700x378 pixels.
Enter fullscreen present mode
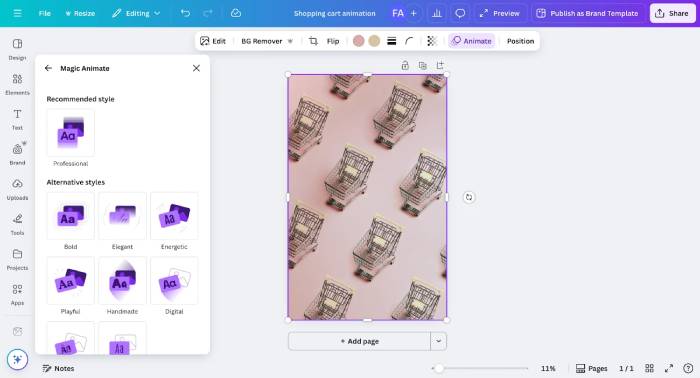tap(669, 368)
